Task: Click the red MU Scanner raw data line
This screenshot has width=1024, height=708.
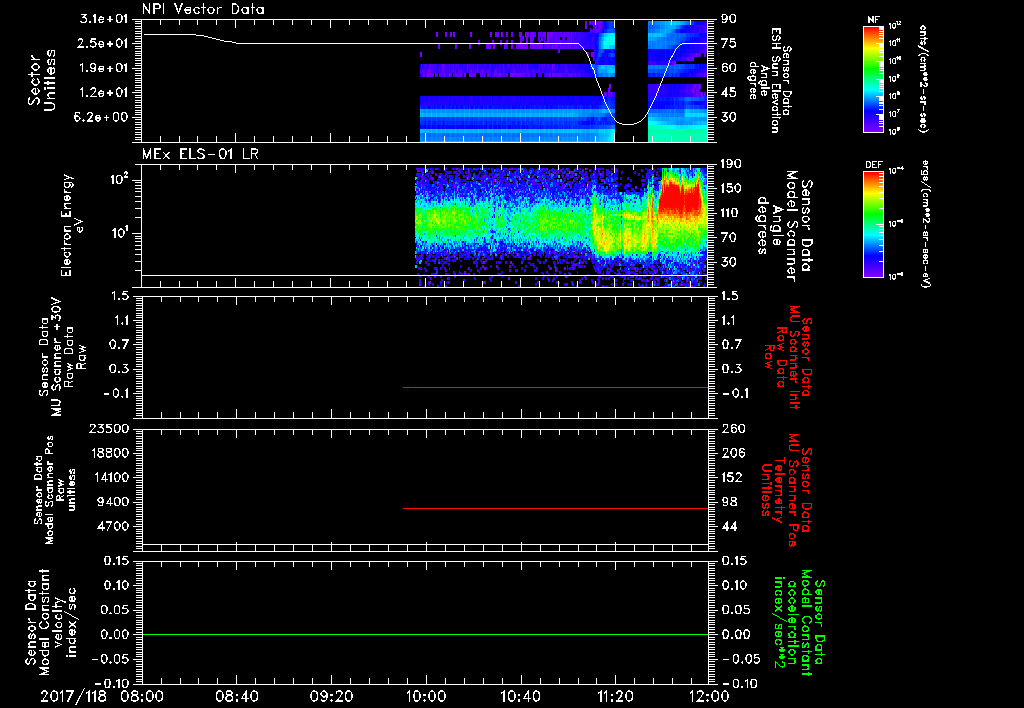Action: click(x=555, y=387)
